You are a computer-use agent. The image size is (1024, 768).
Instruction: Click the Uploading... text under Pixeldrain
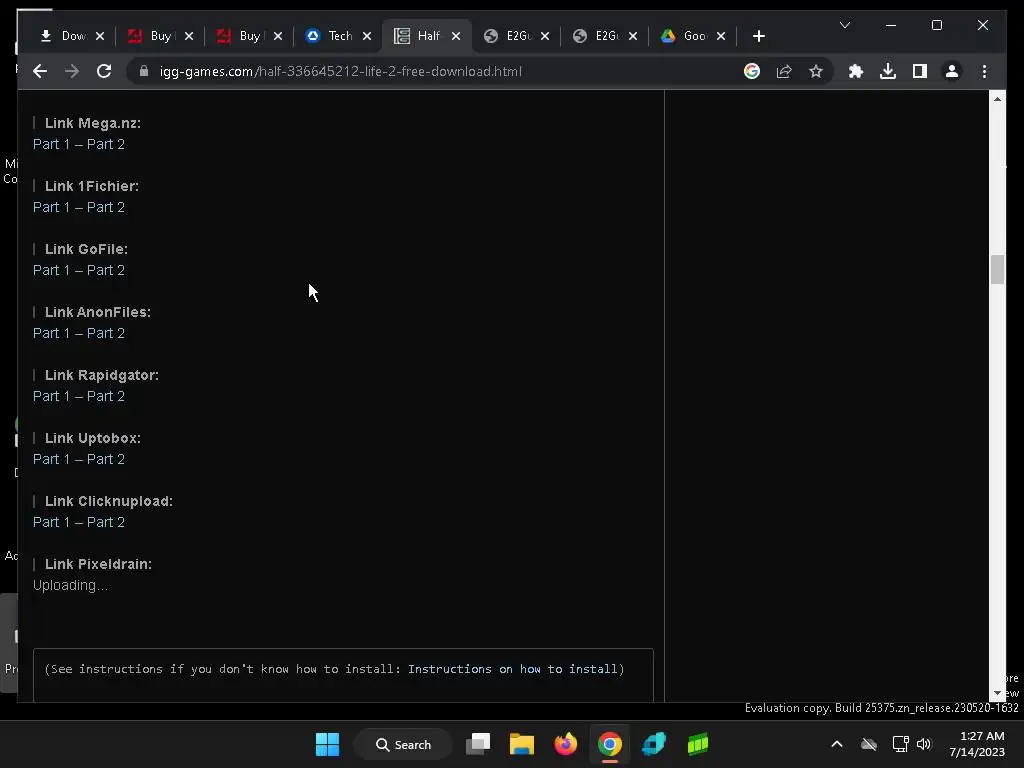(70, 585)
